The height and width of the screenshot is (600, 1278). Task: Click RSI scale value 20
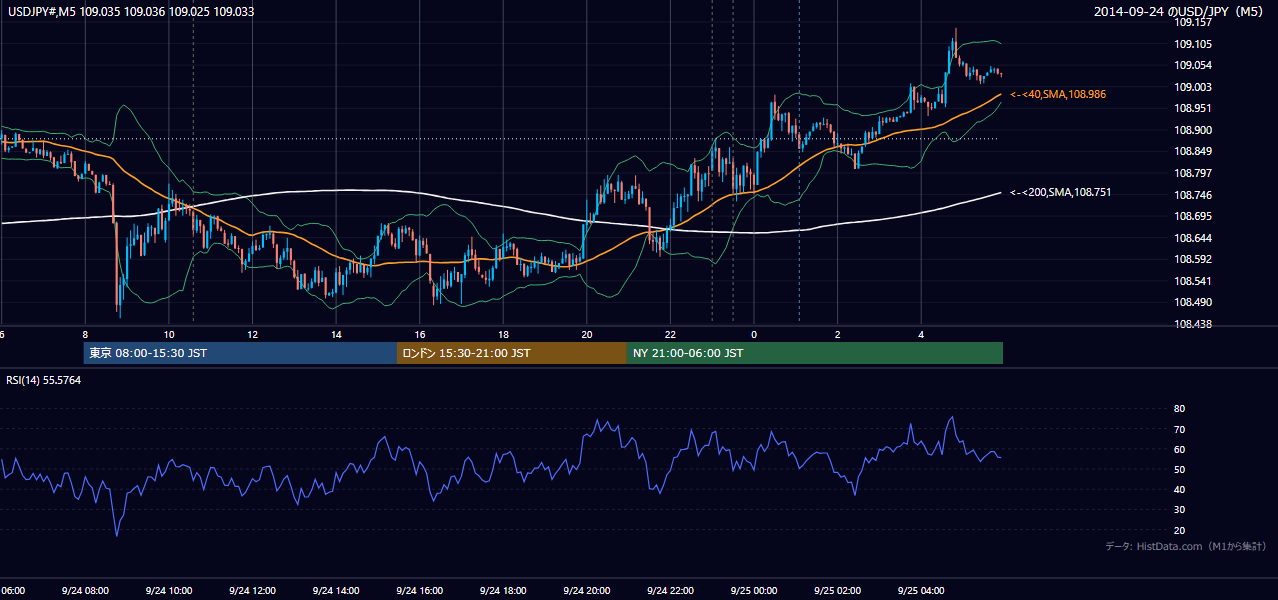coord(1179,530)
